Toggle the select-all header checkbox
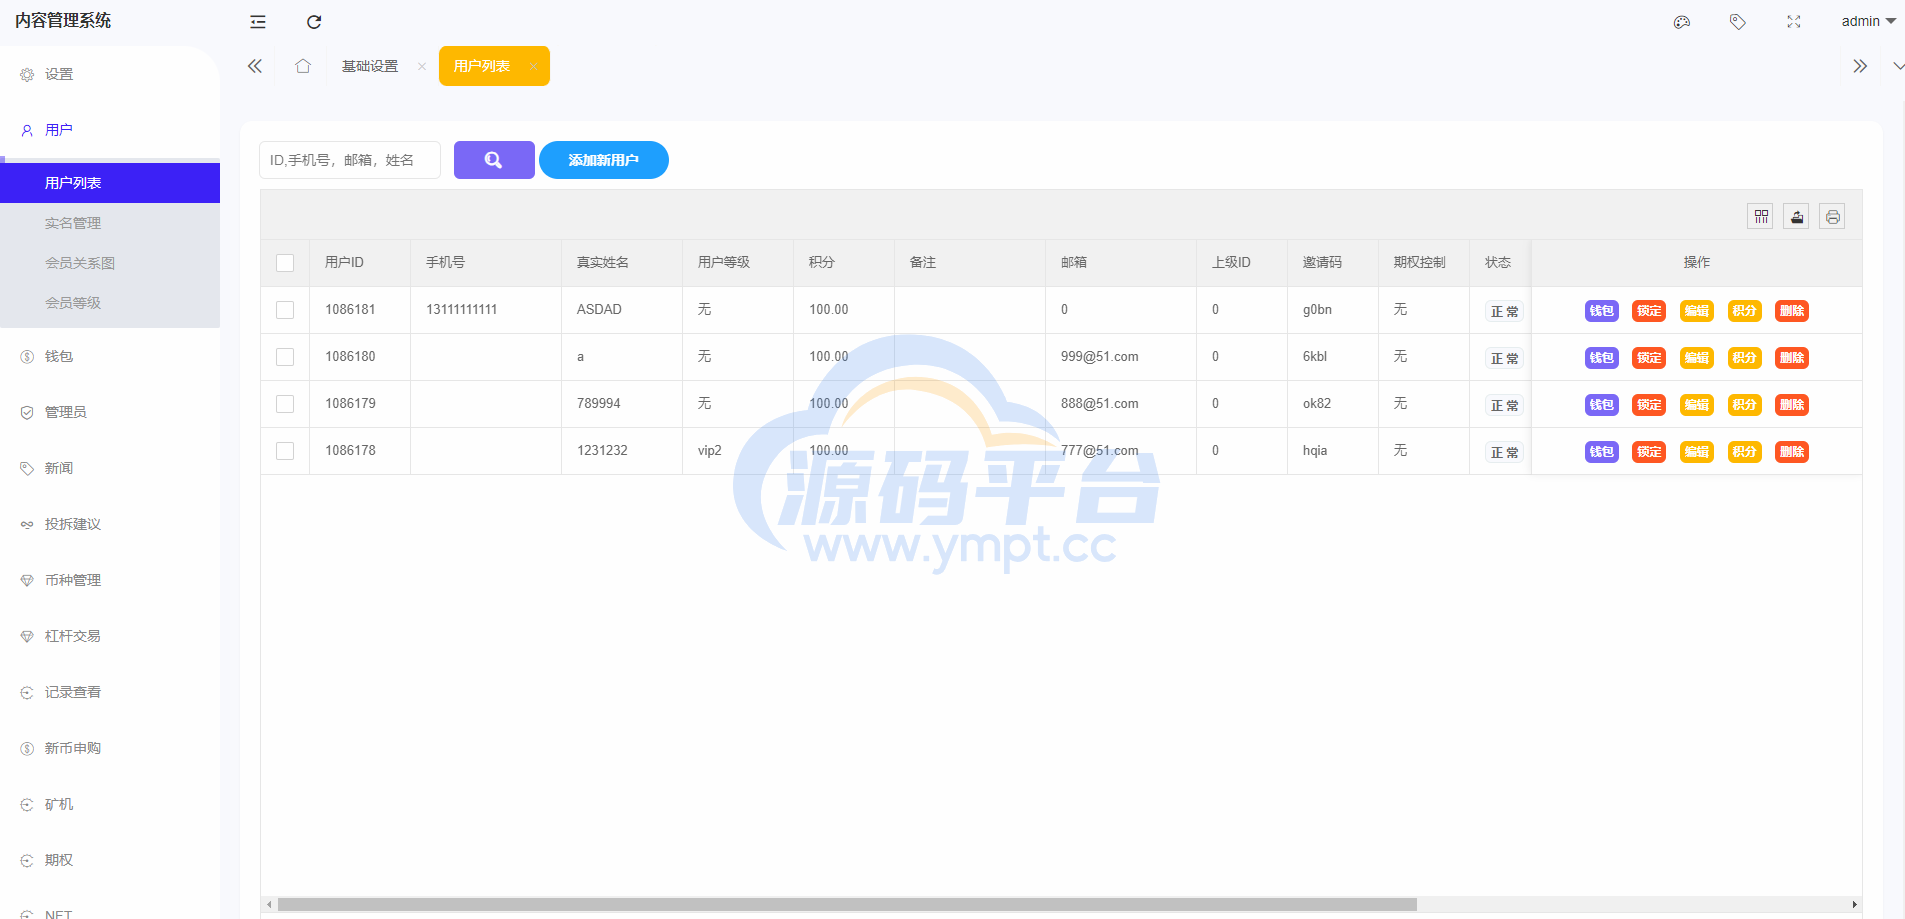 [x=285, y=263]
